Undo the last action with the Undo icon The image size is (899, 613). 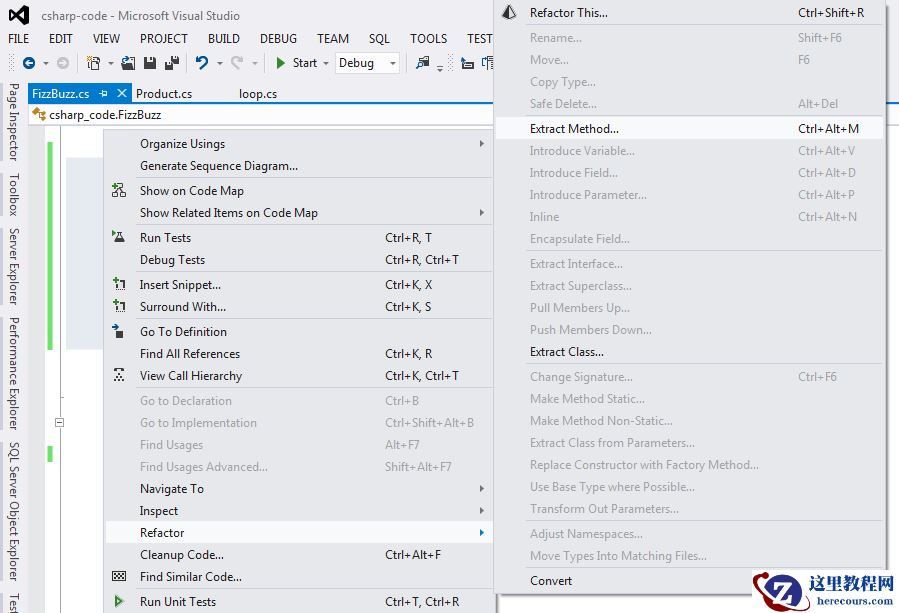[202, 63]
